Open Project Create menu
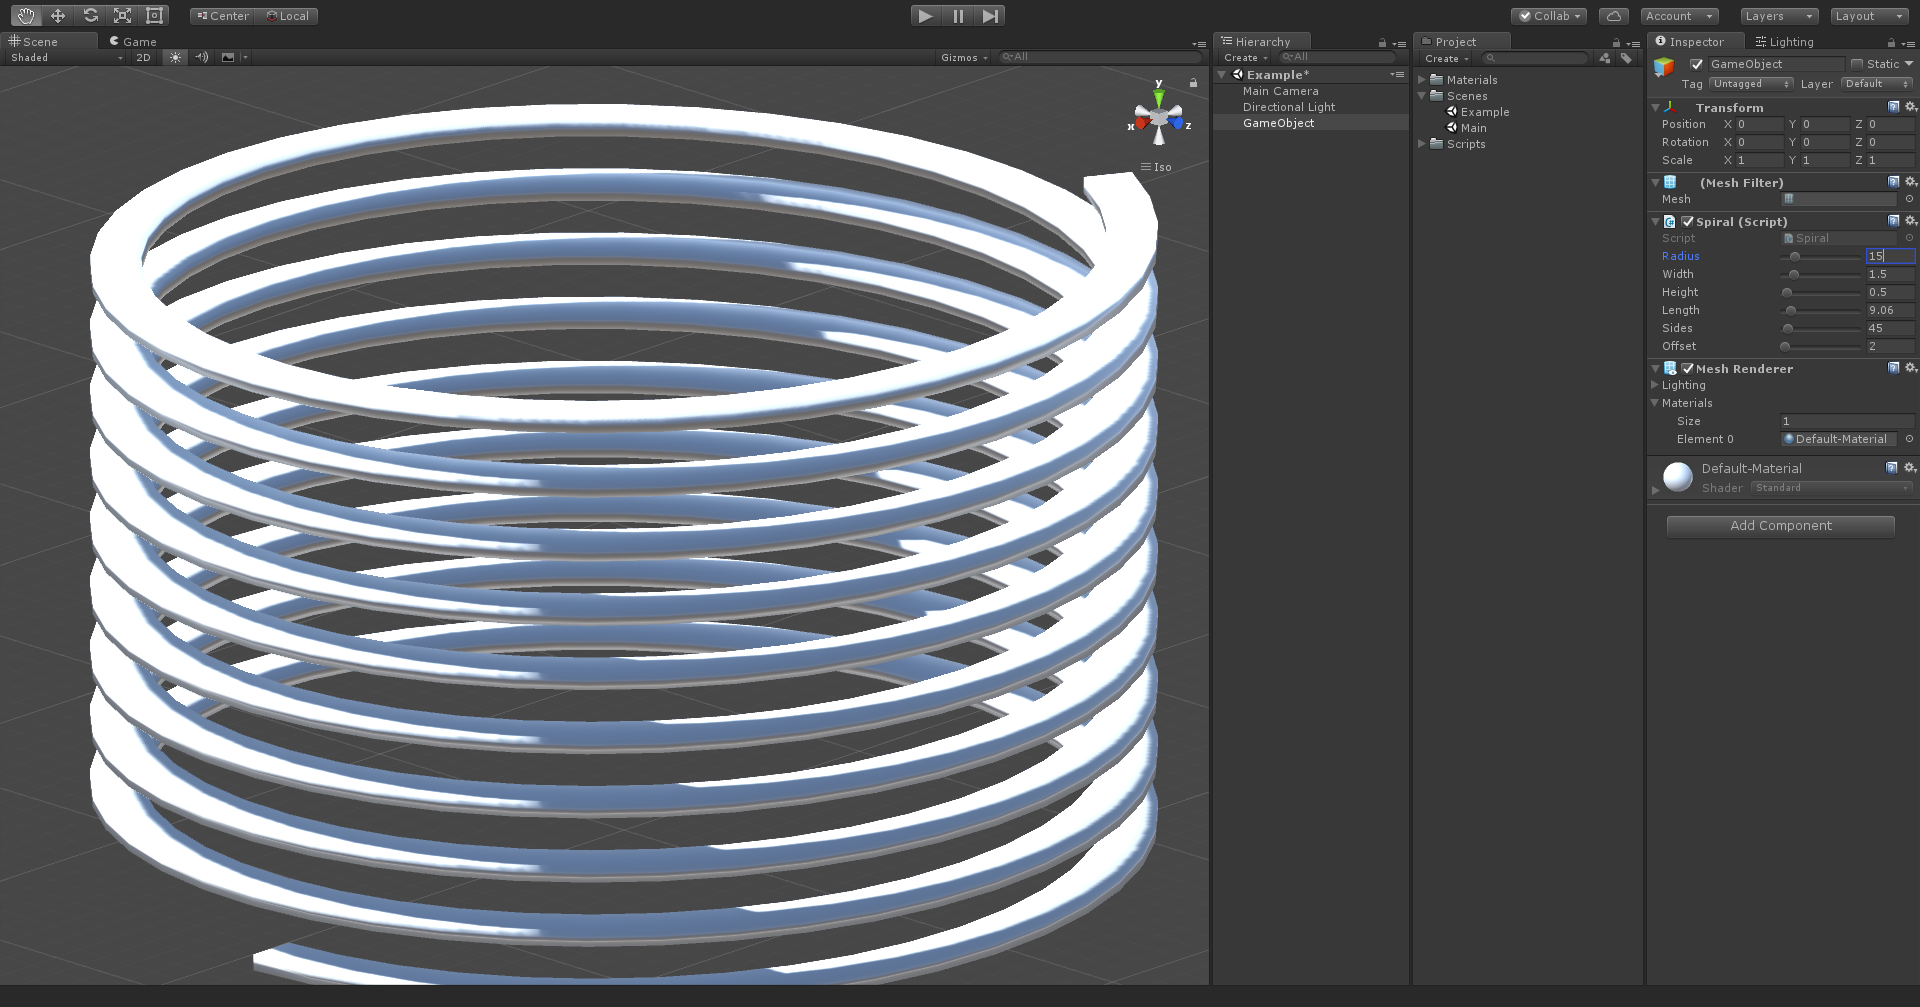Screen dimensions: 1920x1007 pyautogui.click(x=1446, y=59)
